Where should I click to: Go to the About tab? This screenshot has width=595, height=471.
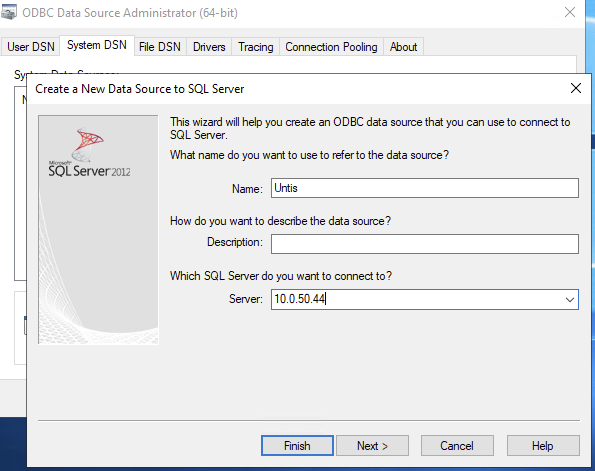tap(403, 47)
